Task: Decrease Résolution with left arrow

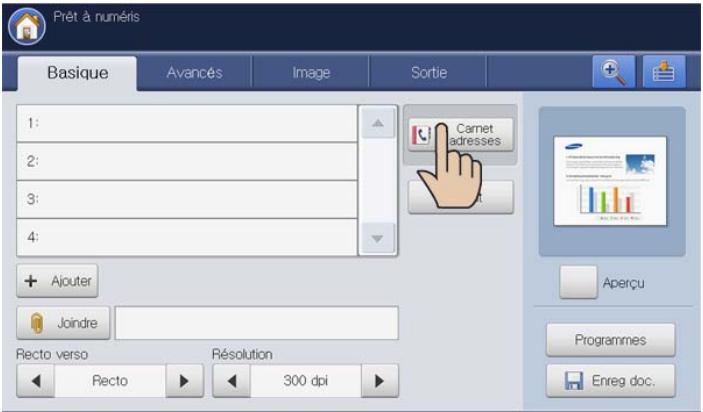Action: pyautogui.click(x=231, y=381)
